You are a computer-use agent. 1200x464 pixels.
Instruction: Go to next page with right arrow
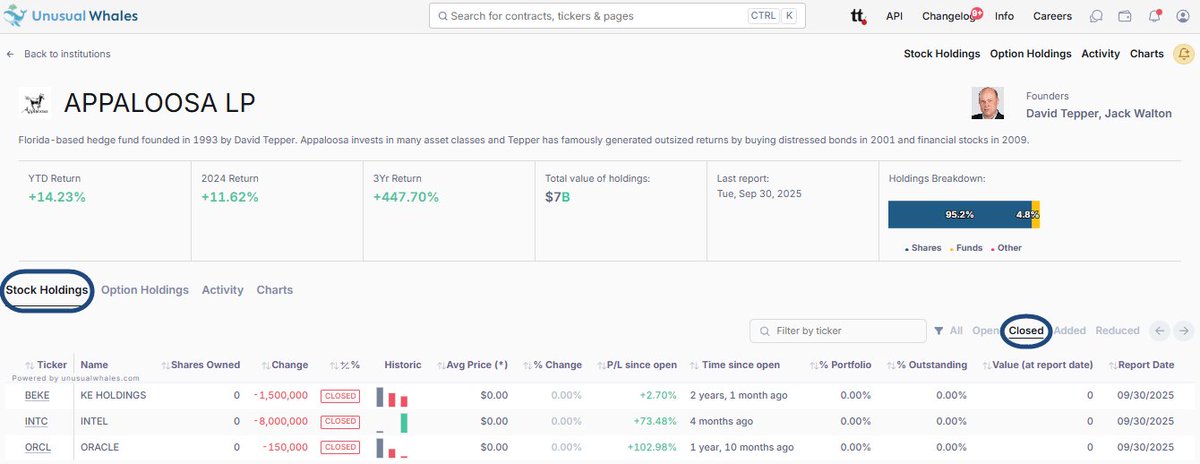[1183, 331]
